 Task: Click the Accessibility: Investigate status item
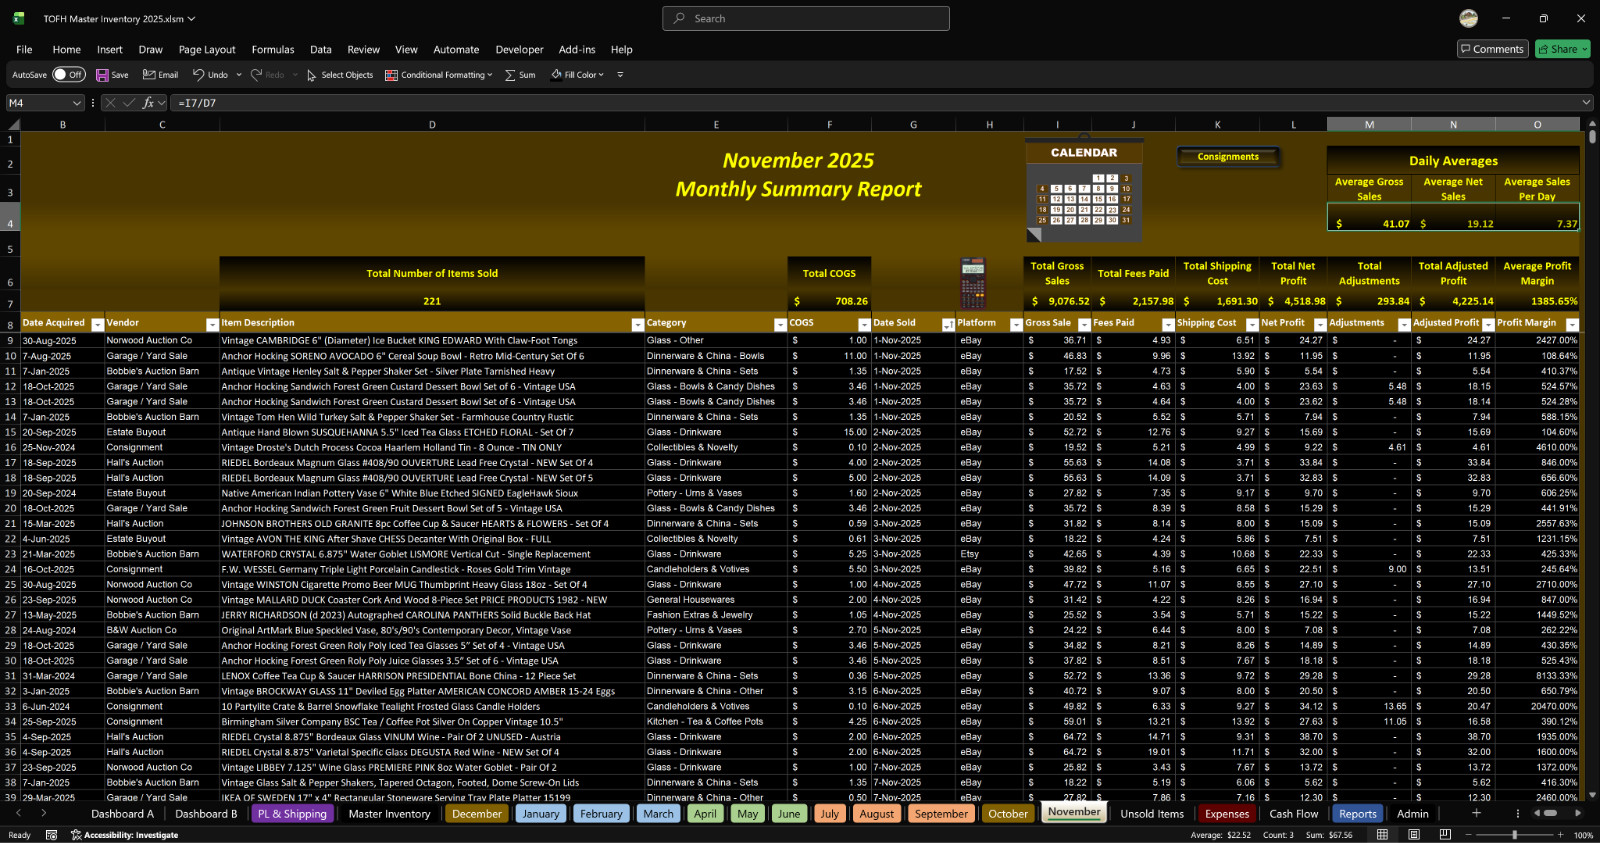point(124,835)
